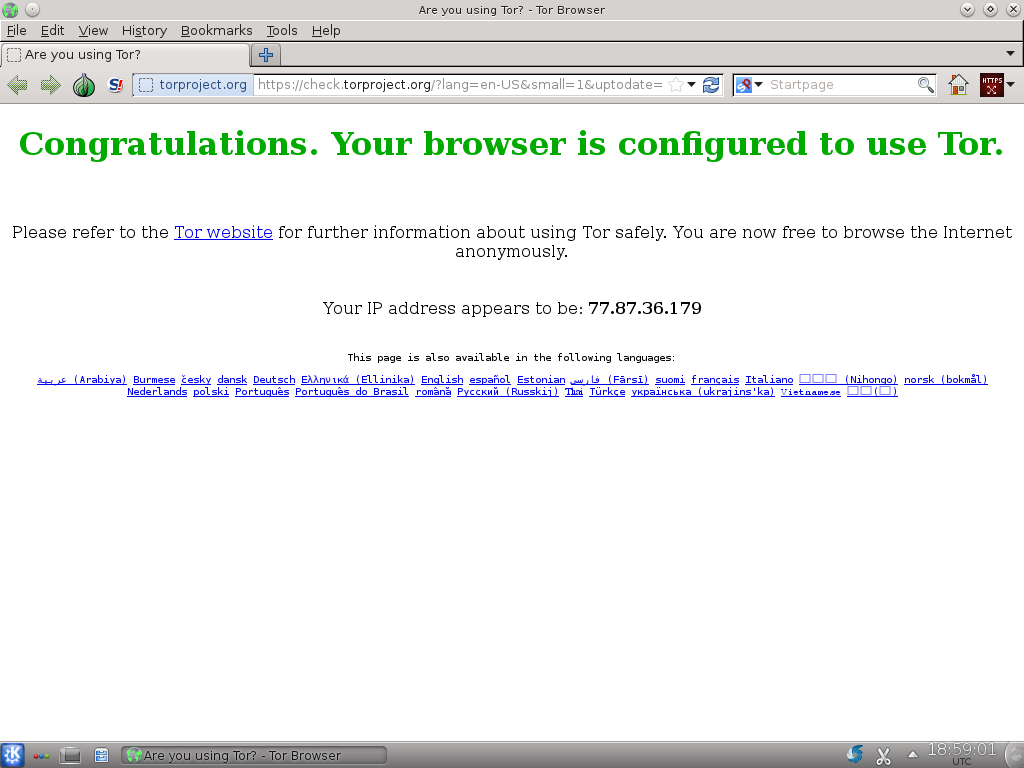This screenshot has width=1024, height=768.
Task: Click the Klipper scissors tray icon
Action: point(883,755)
